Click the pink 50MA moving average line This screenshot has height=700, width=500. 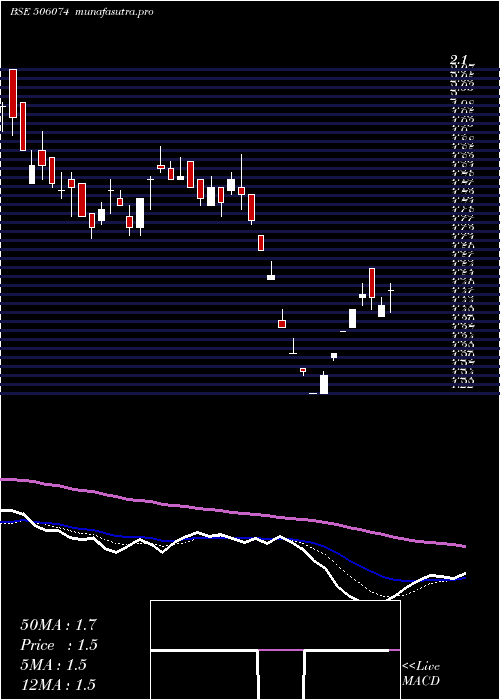232,512
